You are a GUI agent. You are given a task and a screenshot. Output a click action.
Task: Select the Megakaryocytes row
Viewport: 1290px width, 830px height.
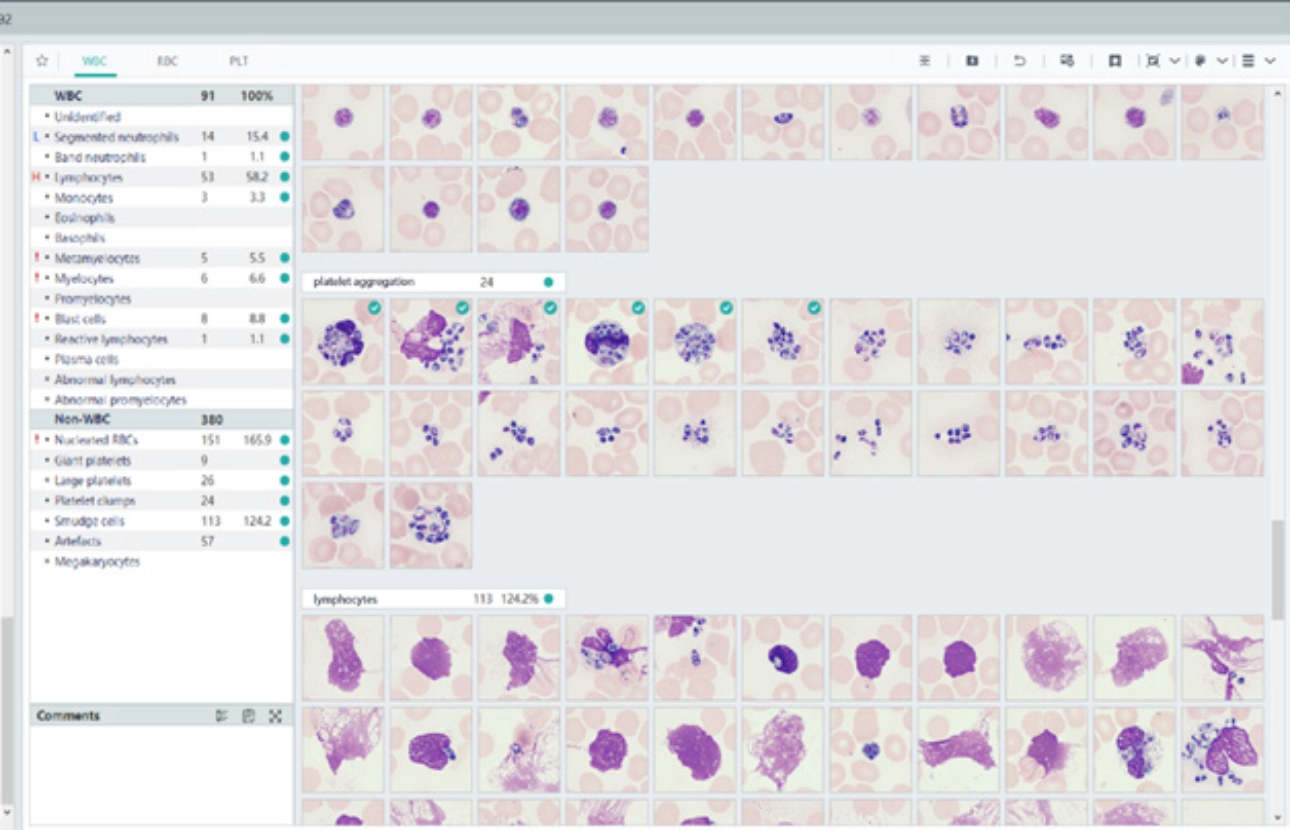click(161, 561)
